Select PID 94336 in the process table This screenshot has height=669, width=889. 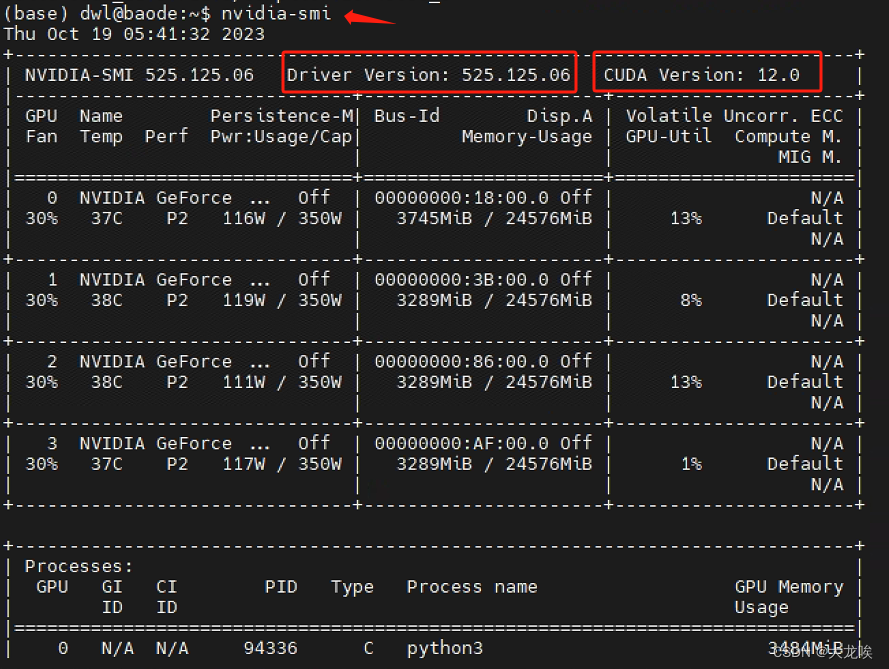tap(269, 648)
